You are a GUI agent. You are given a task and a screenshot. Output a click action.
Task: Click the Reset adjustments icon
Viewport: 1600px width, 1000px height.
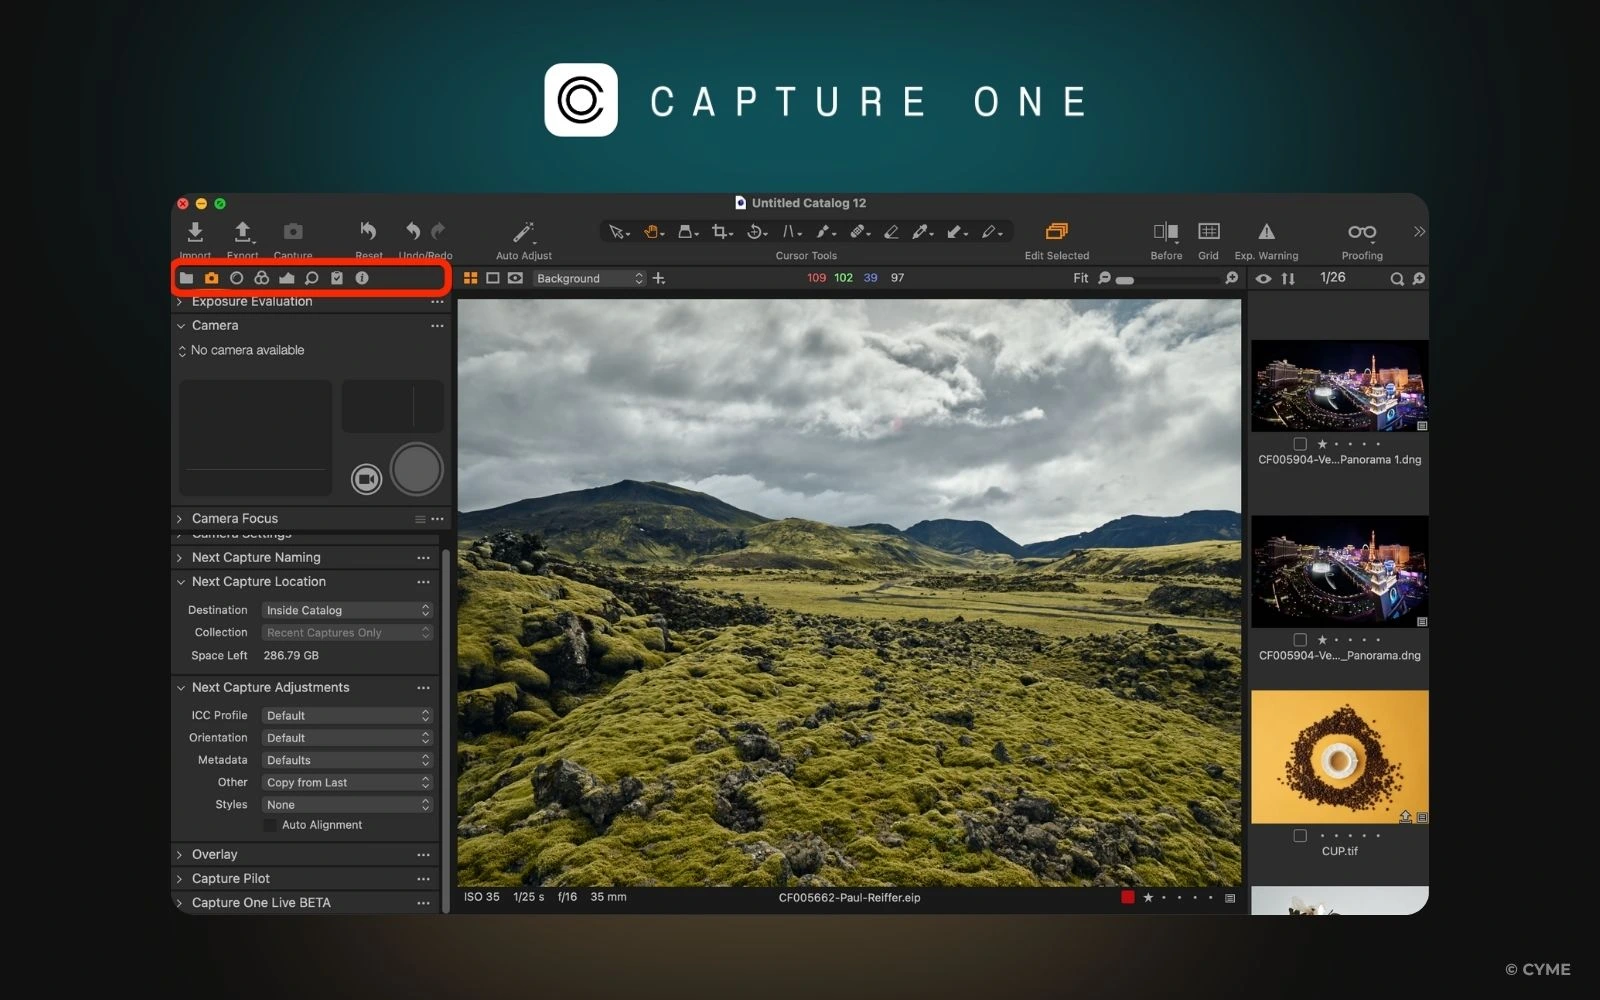[367, 231]
